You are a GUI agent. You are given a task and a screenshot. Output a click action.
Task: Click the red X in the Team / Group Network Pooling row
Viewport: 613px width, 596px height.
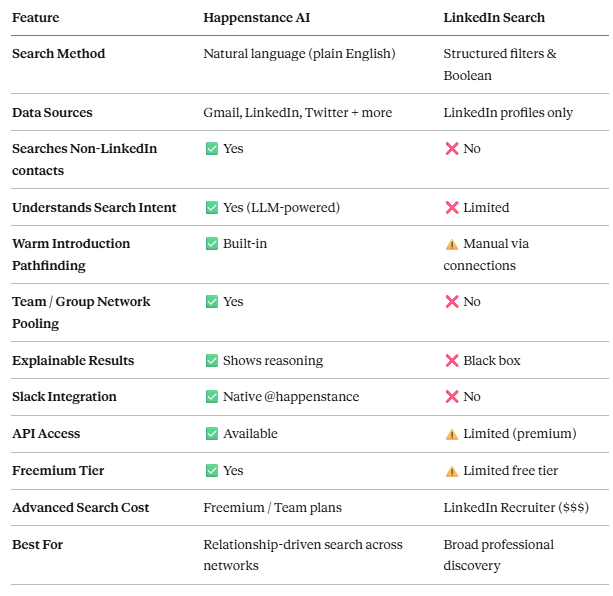click(x=451, y=302)
